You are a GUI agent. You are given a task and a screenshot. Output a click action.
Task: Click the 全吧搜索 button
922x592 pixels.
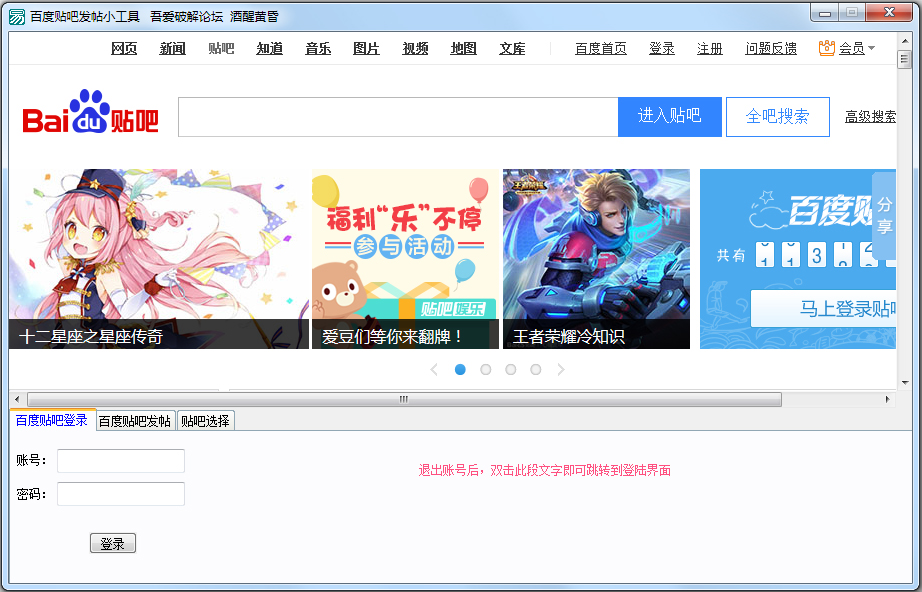(777, 116)
